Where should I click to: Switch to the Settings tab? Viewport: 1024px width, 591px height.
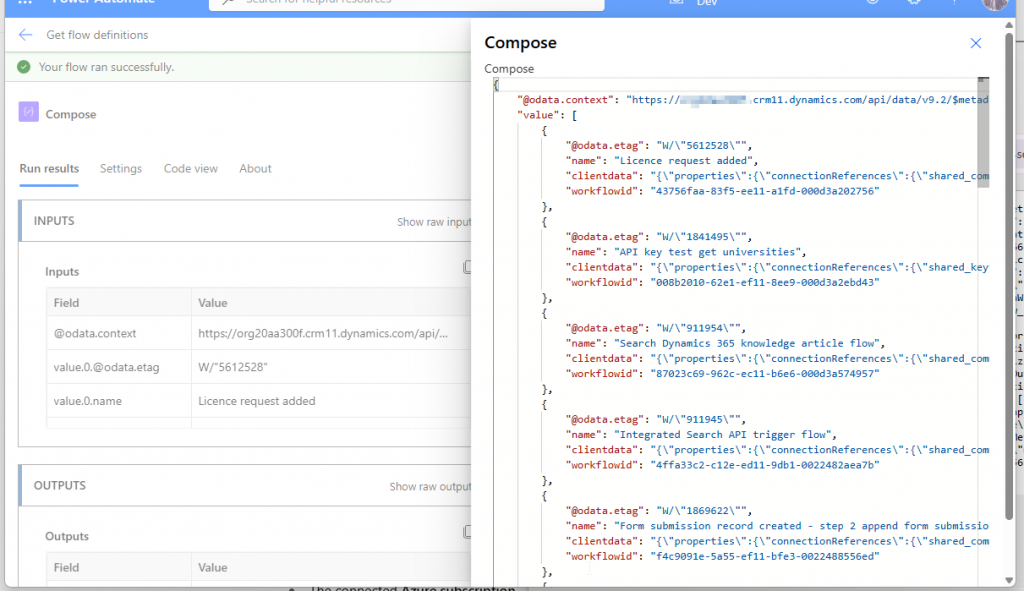point(121,169)
